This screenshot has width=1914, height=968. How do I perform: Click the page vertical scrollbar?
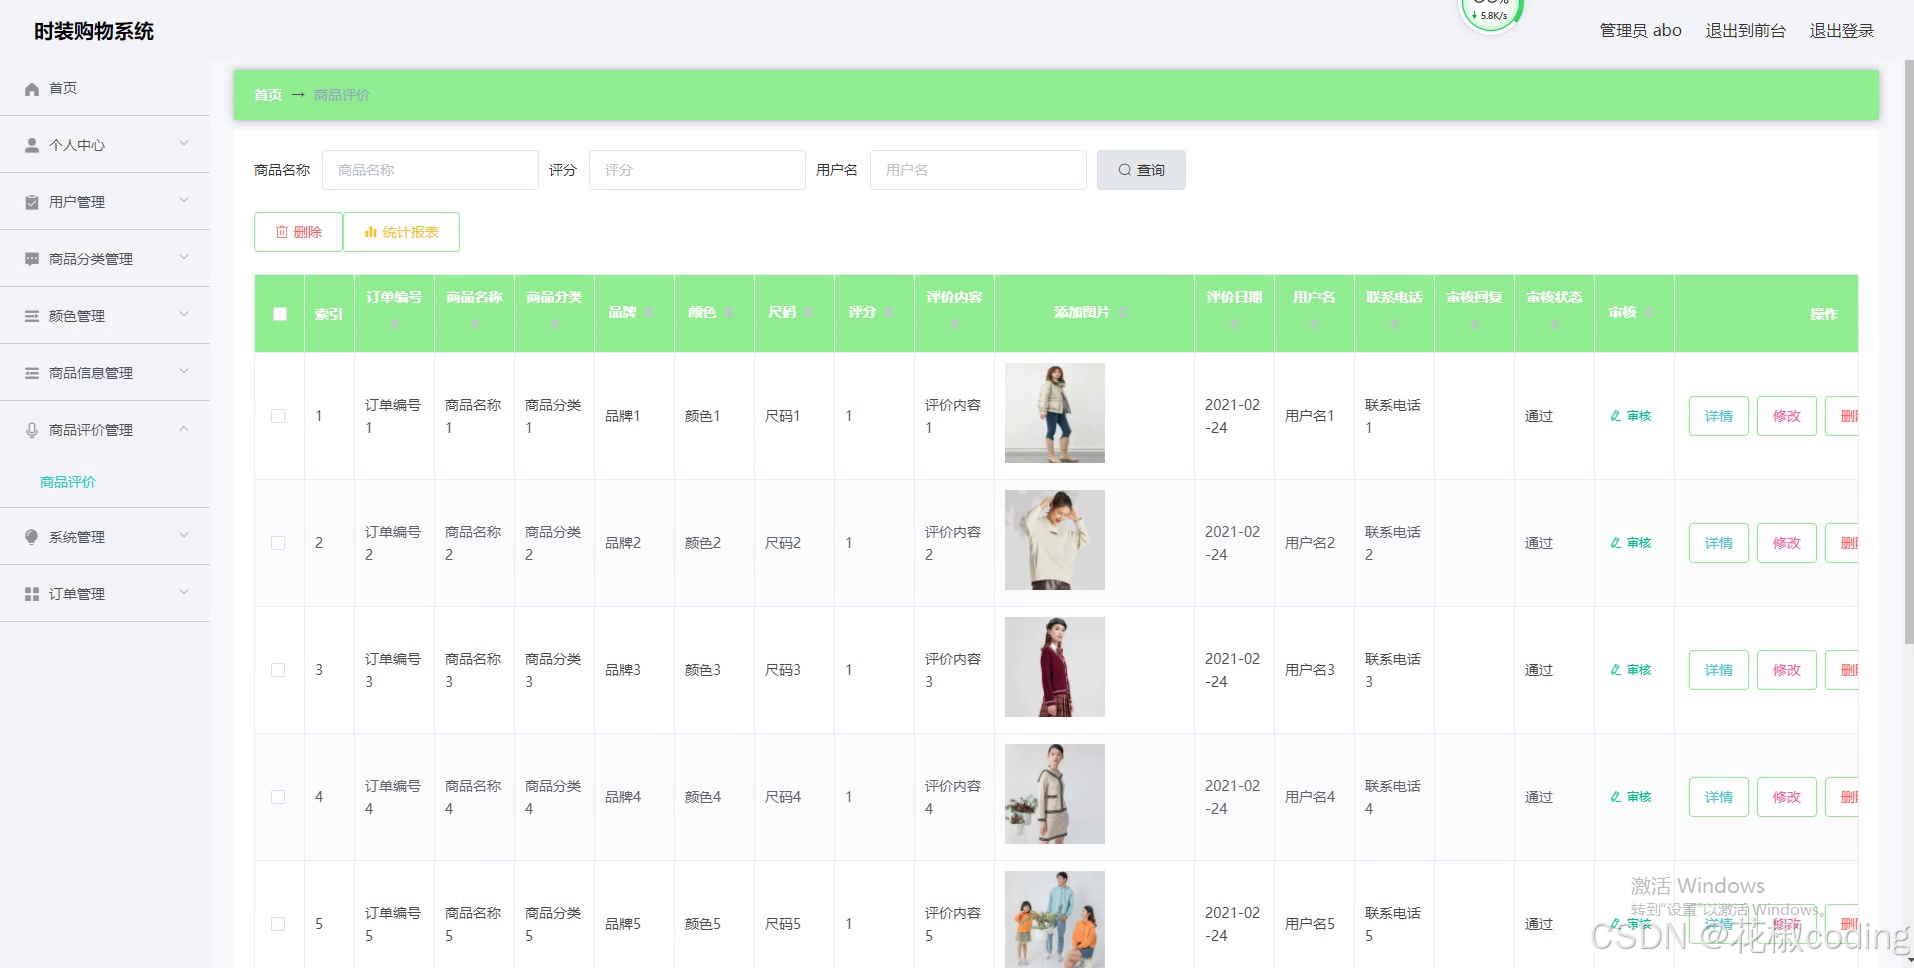1908,350
